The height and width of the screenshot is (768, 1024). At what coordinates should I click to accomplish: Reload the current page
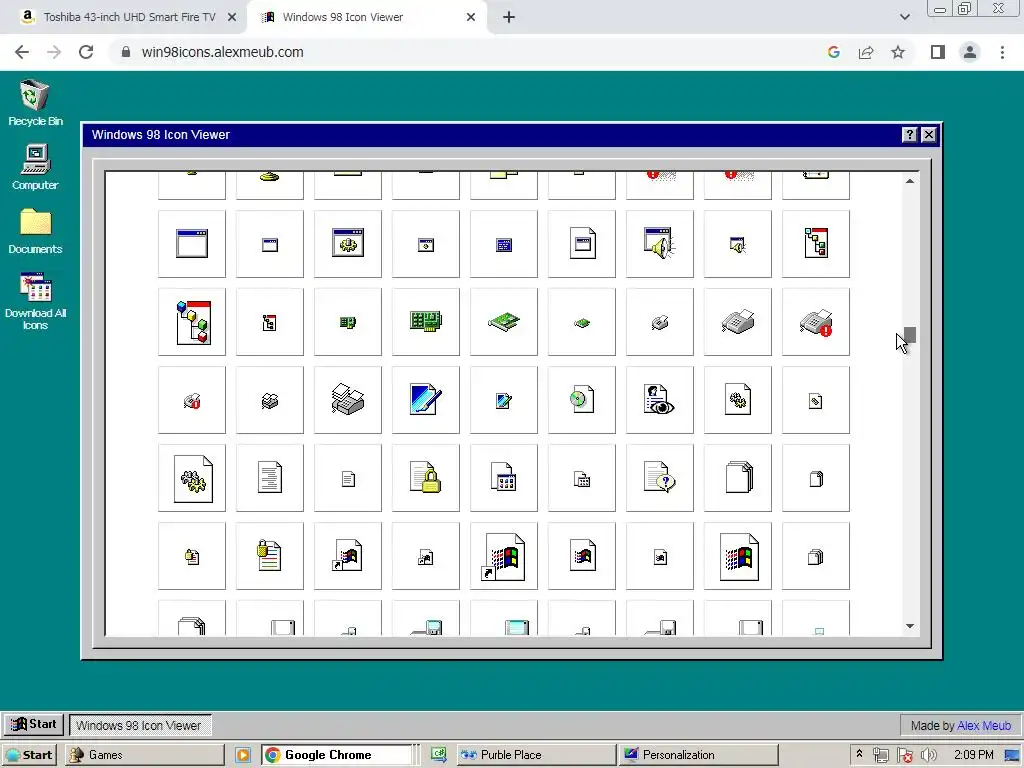pos(86,52)
